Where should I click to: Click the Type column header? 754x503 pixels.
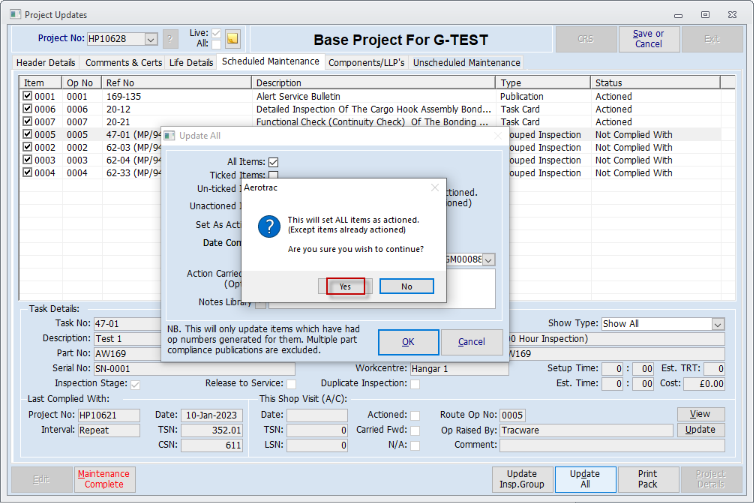(x=543, y=83)
